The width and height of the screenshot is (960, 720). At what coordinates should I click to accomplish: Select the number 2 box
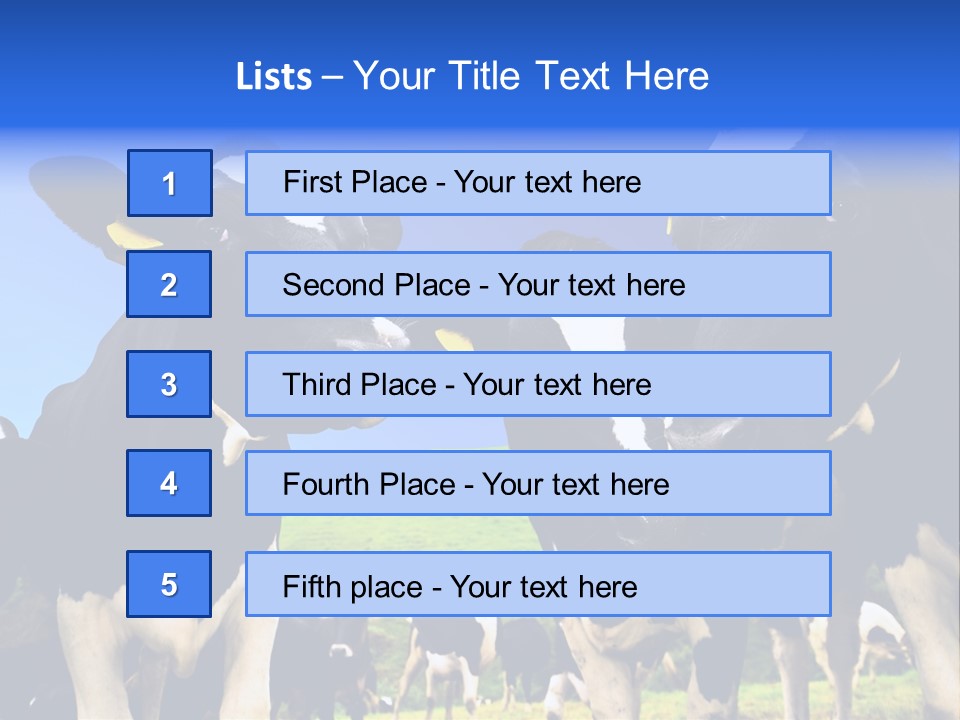tap(169, 284)
